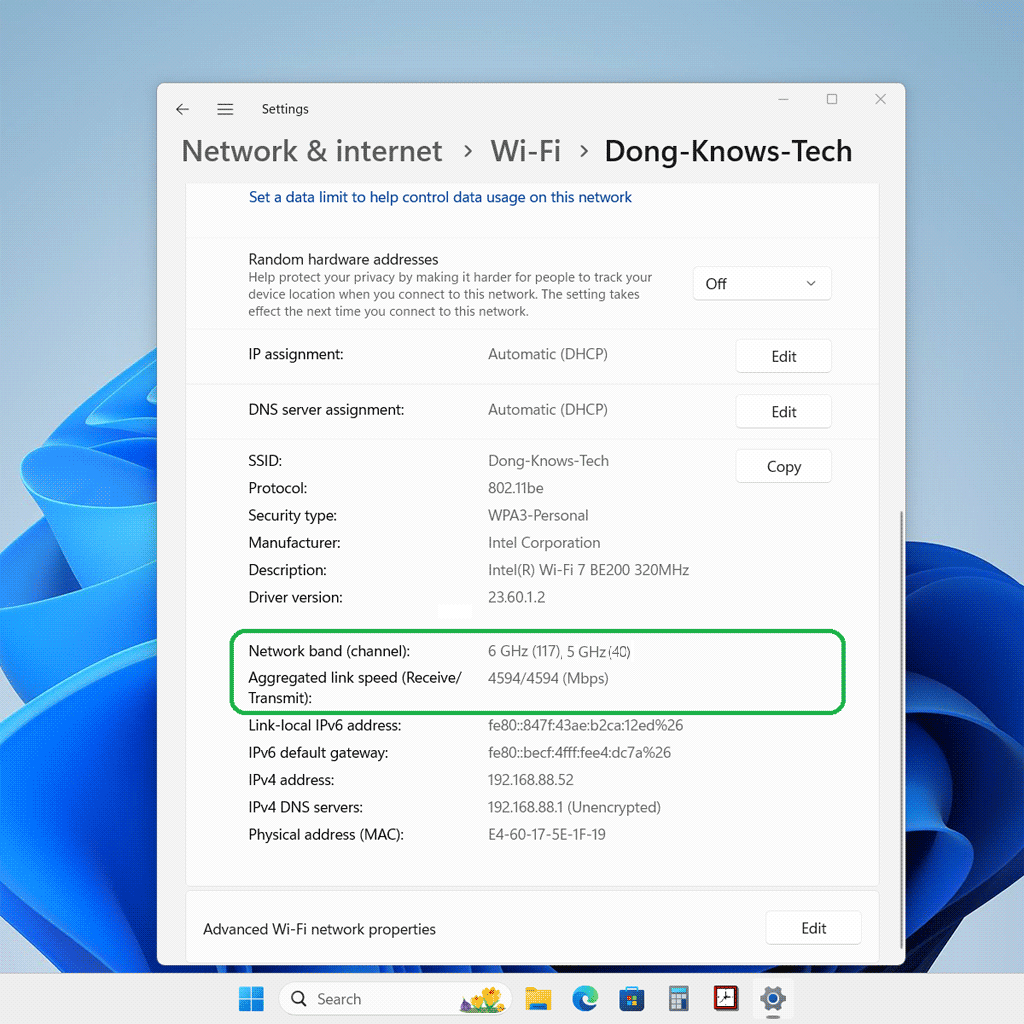Open the hamburger navigation menu

click(225, 109)
